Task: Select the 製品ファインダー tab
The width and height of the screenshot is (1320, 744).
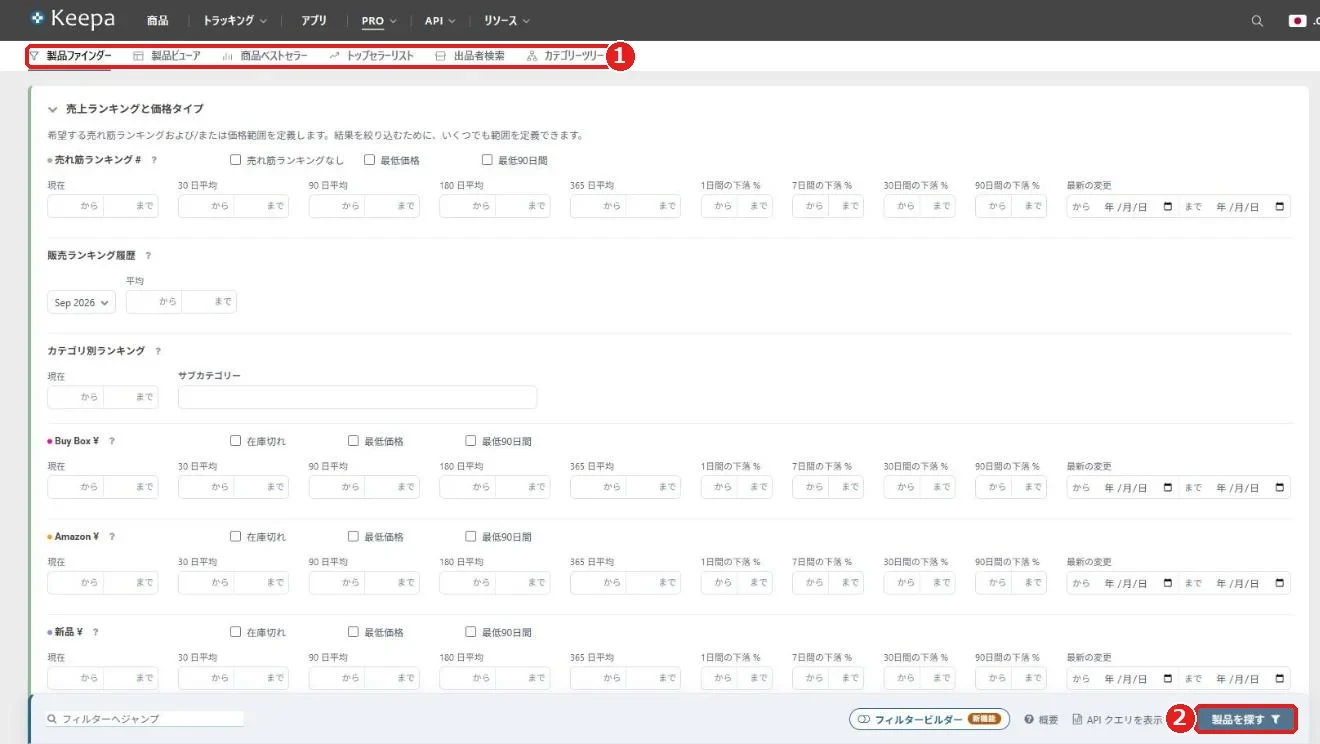Action: click(x=70, y=56)
